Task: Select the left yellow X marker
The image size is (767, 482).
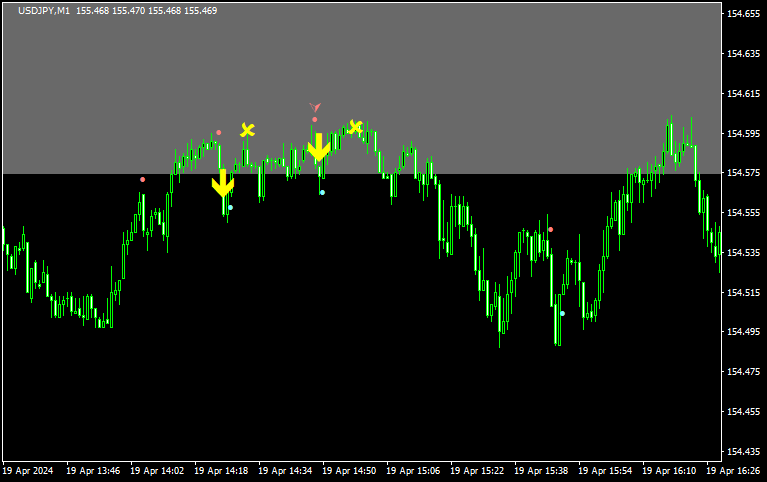Action: (x=247, y=130)
